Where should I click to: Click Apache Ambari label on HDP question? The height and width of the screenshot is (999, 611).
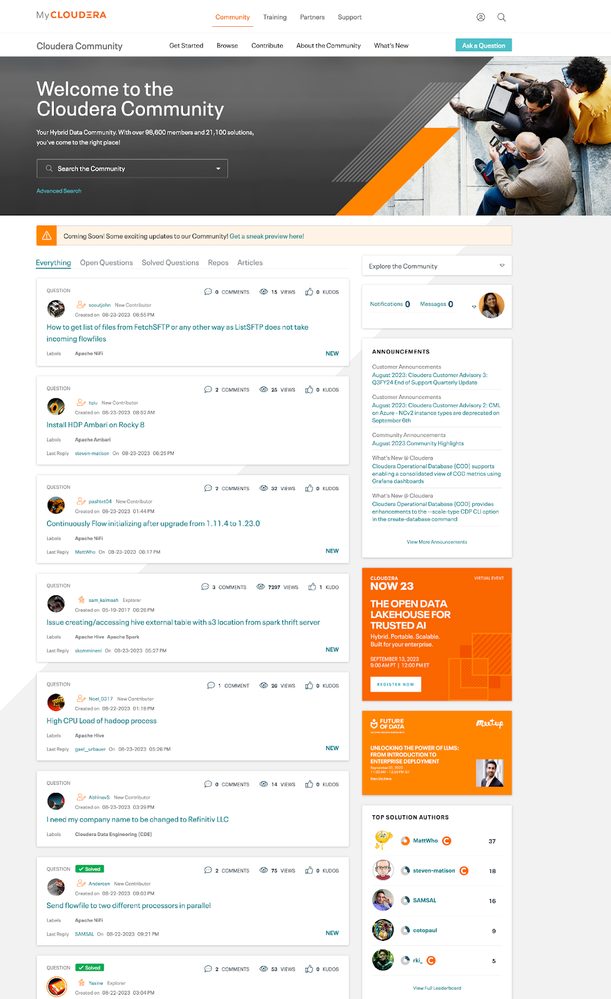93,440
